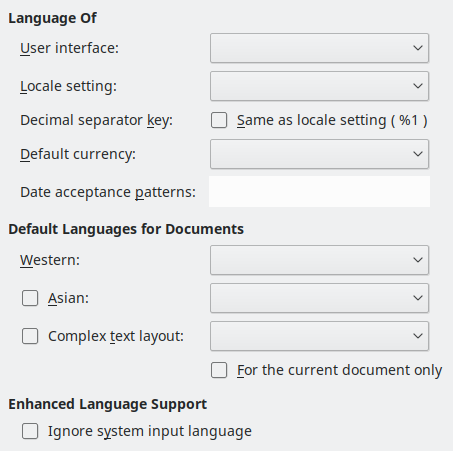Image resolution: width=453 pixels, height=451 pixels.
Task: Open the Western language dropdown
Action: [x=319, y=260]
